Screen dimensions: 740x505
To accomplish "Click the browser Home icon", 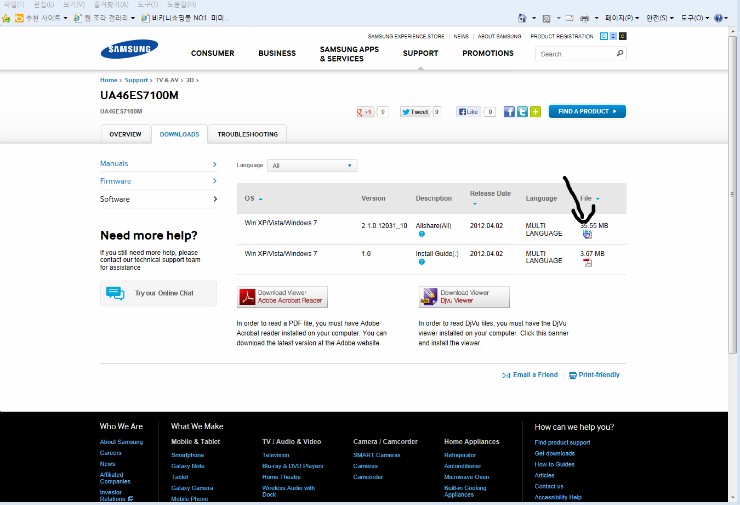I will (x=522, y=18).
